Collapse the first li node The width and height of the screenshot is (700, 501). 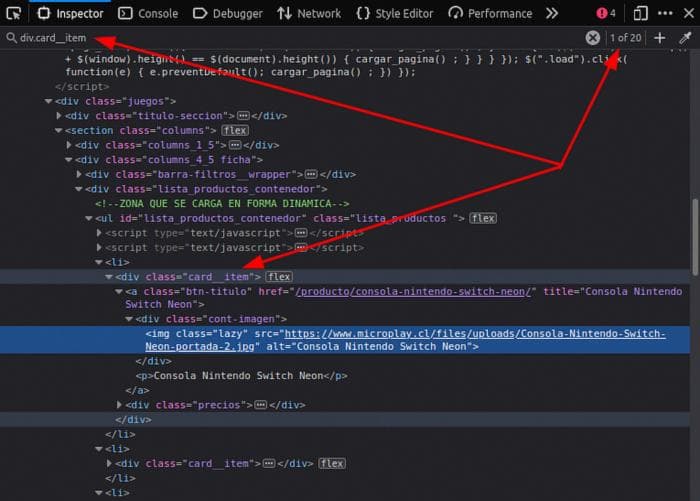tap(99, 263)
